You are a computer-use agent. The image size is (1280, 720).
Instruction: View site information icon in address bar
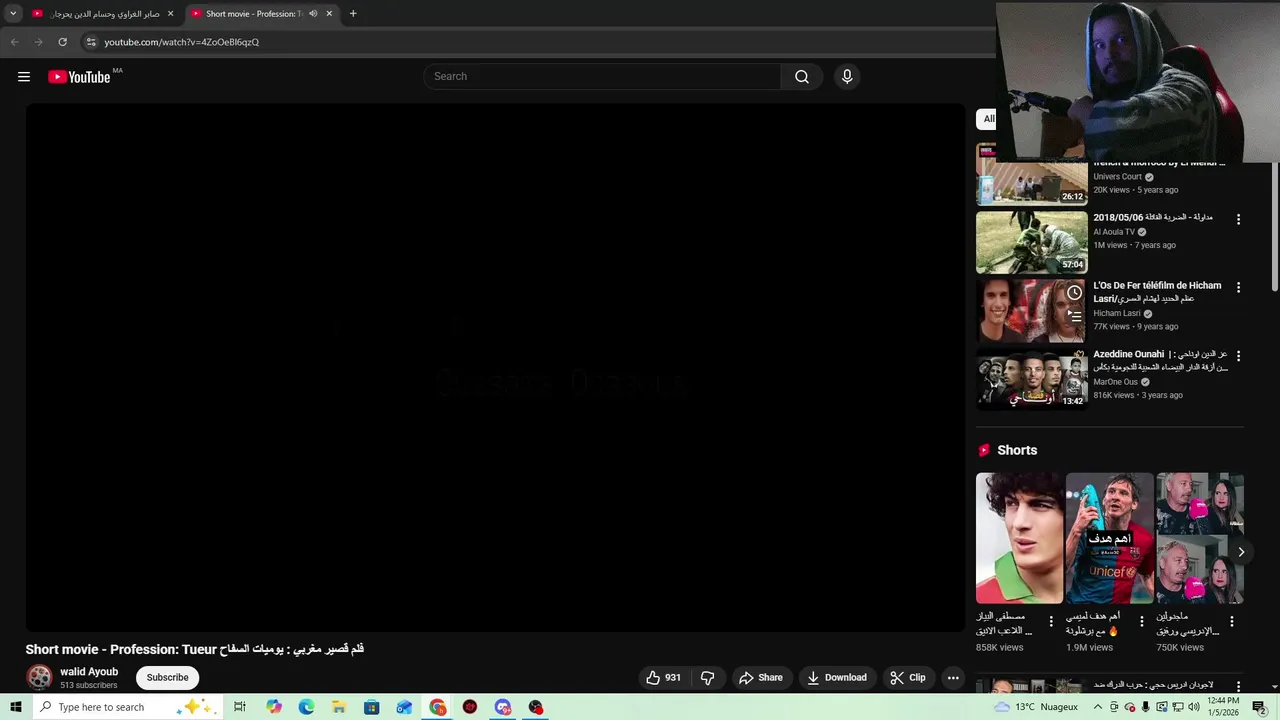tap(91, 42)
